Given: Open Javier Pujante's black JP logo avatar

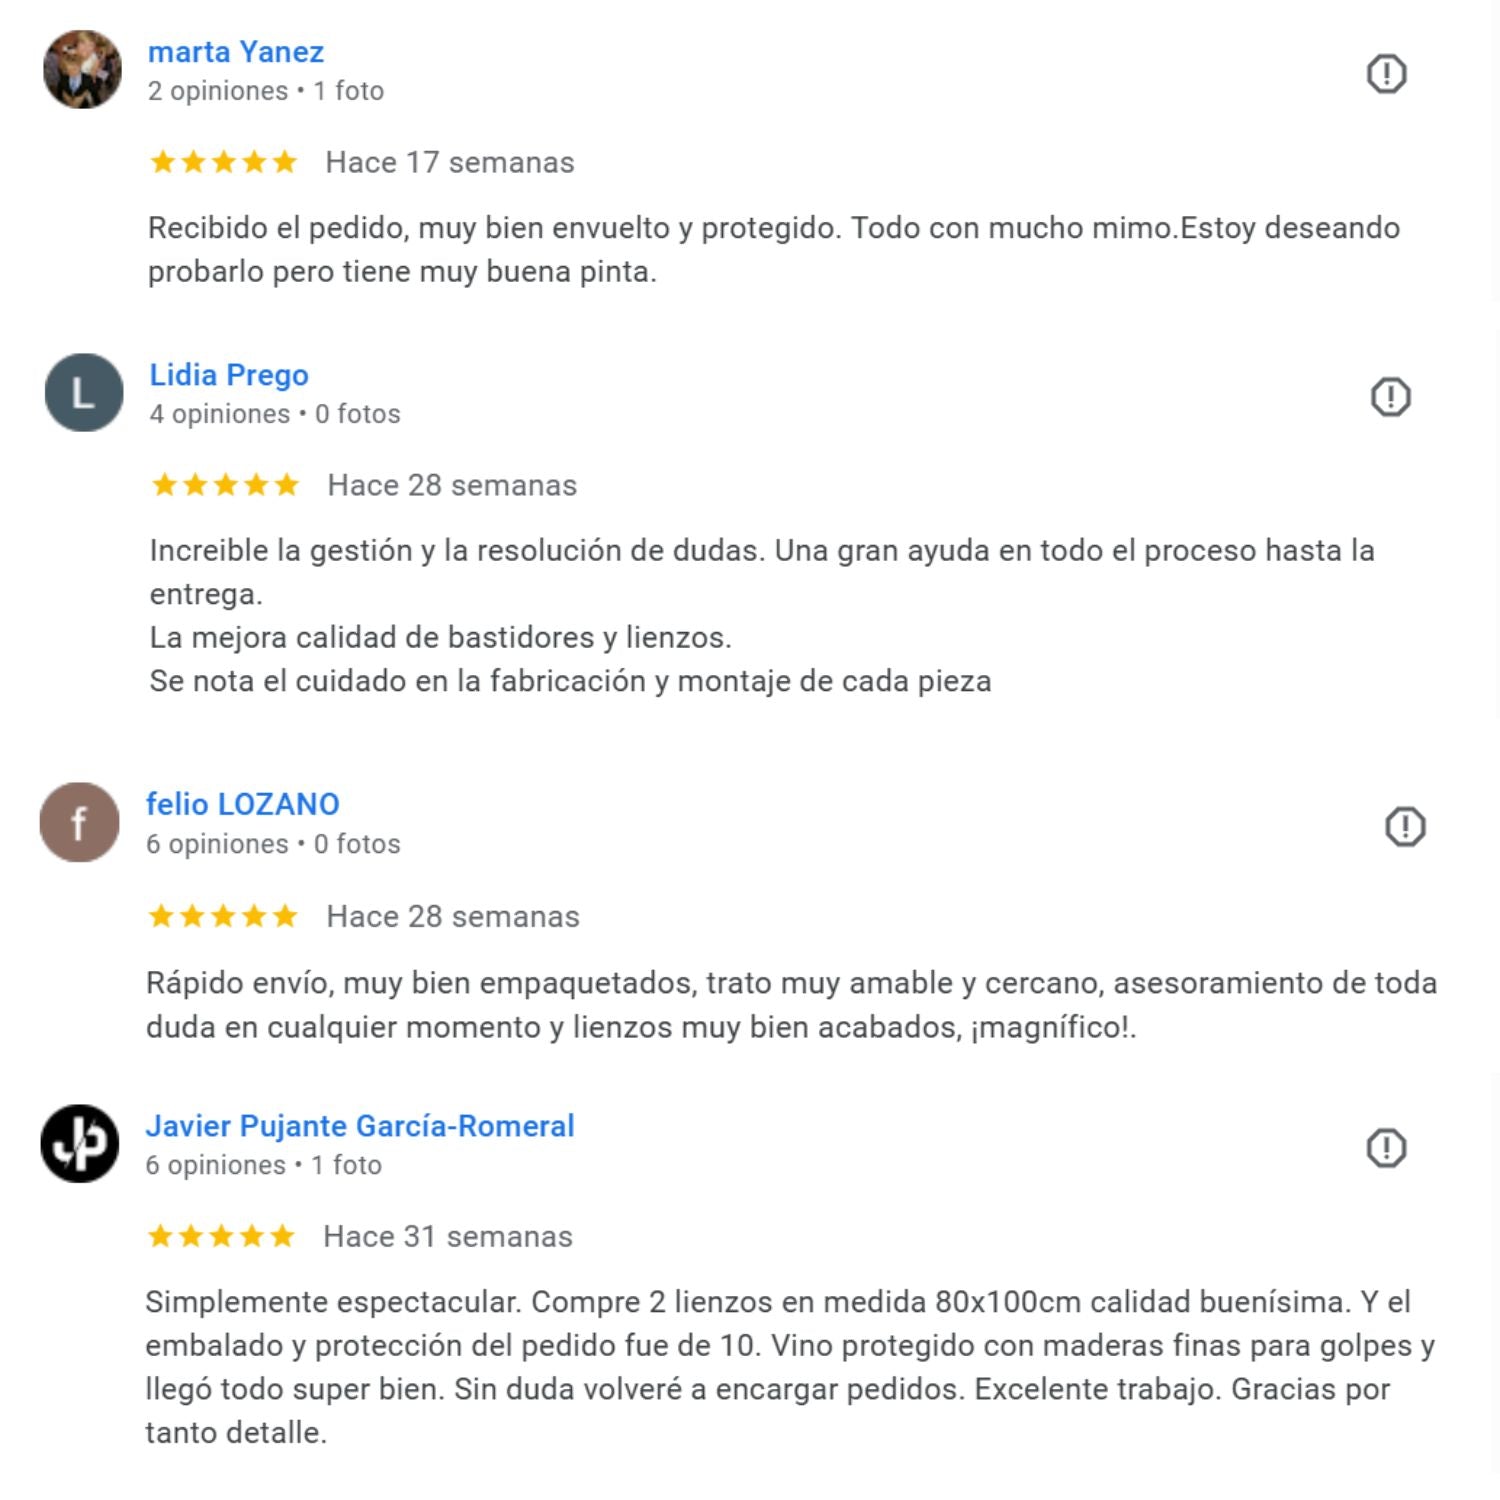Looking at the screenshot, I should coord(80,1144).
